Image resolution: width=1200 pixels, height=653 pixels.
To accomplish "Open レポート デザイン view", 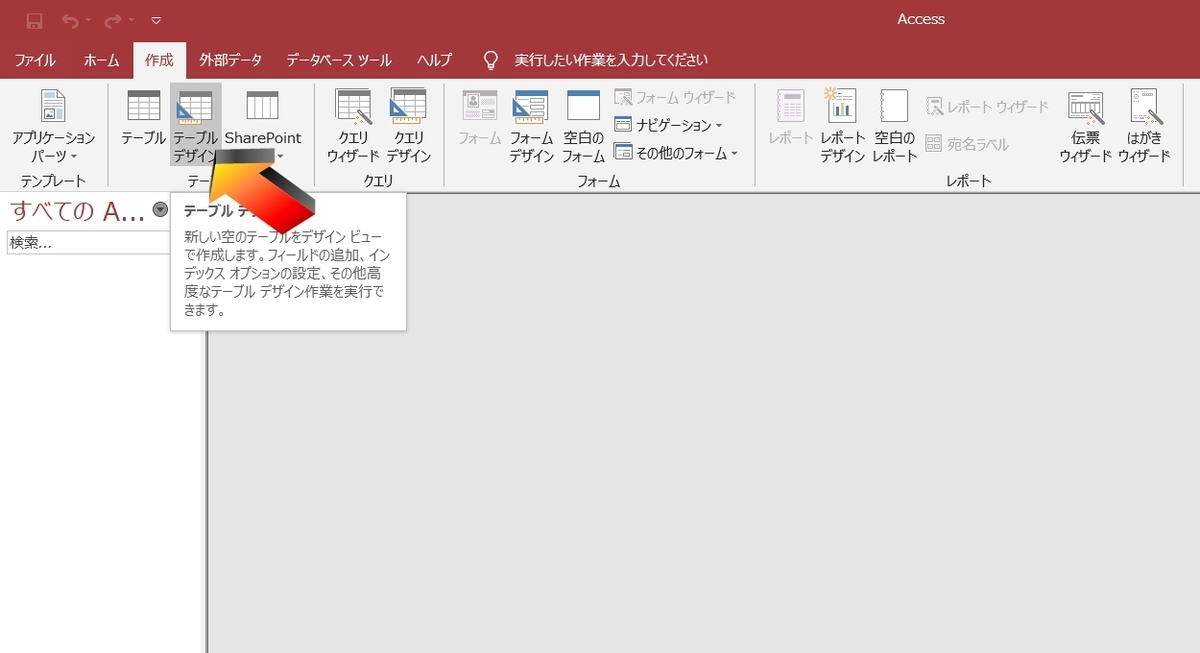I will click(842, 126).
